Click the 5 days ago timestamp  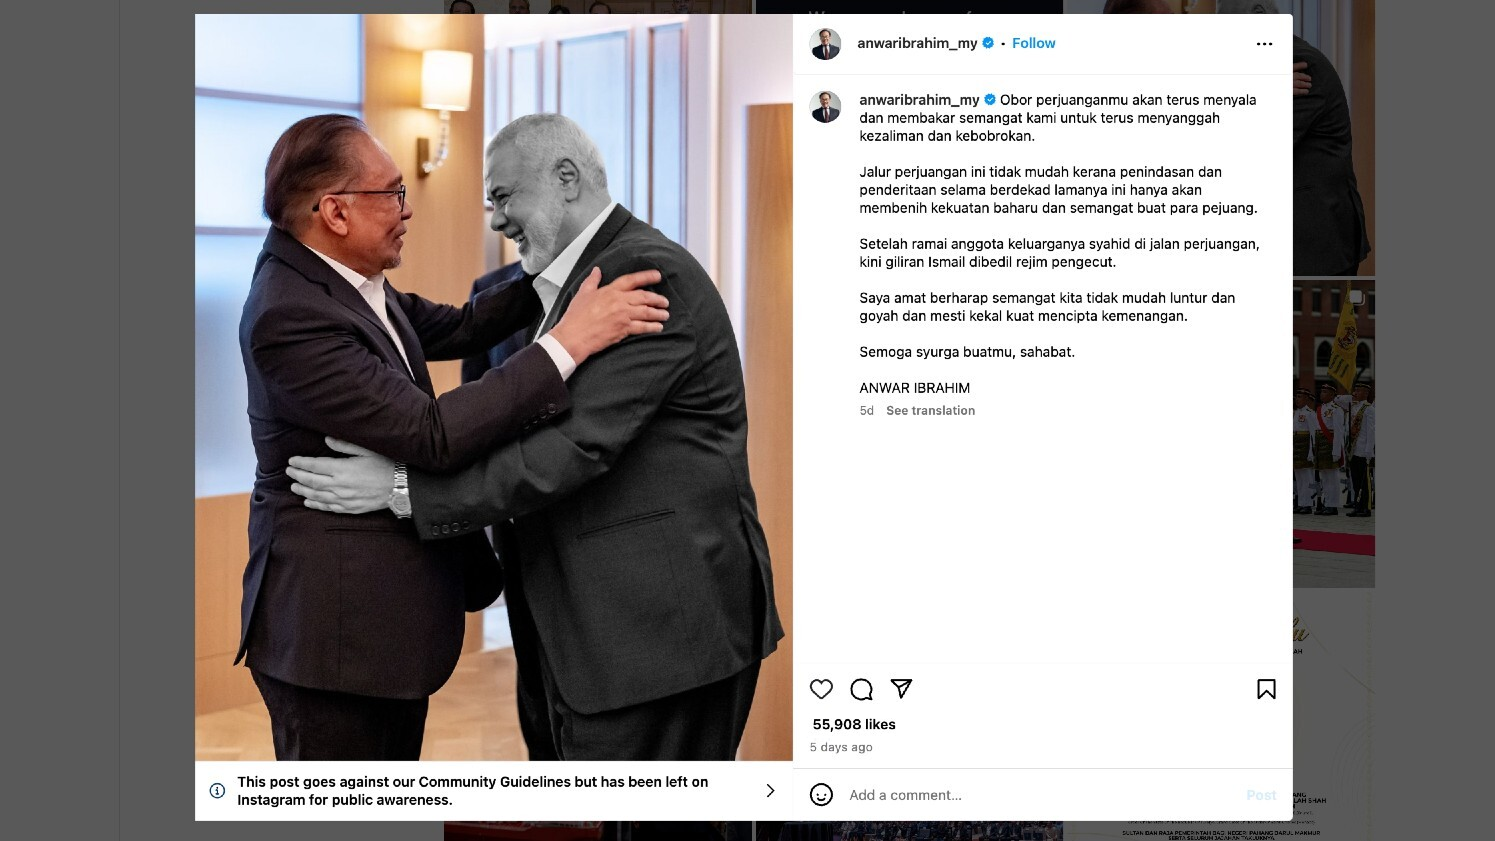841,747
